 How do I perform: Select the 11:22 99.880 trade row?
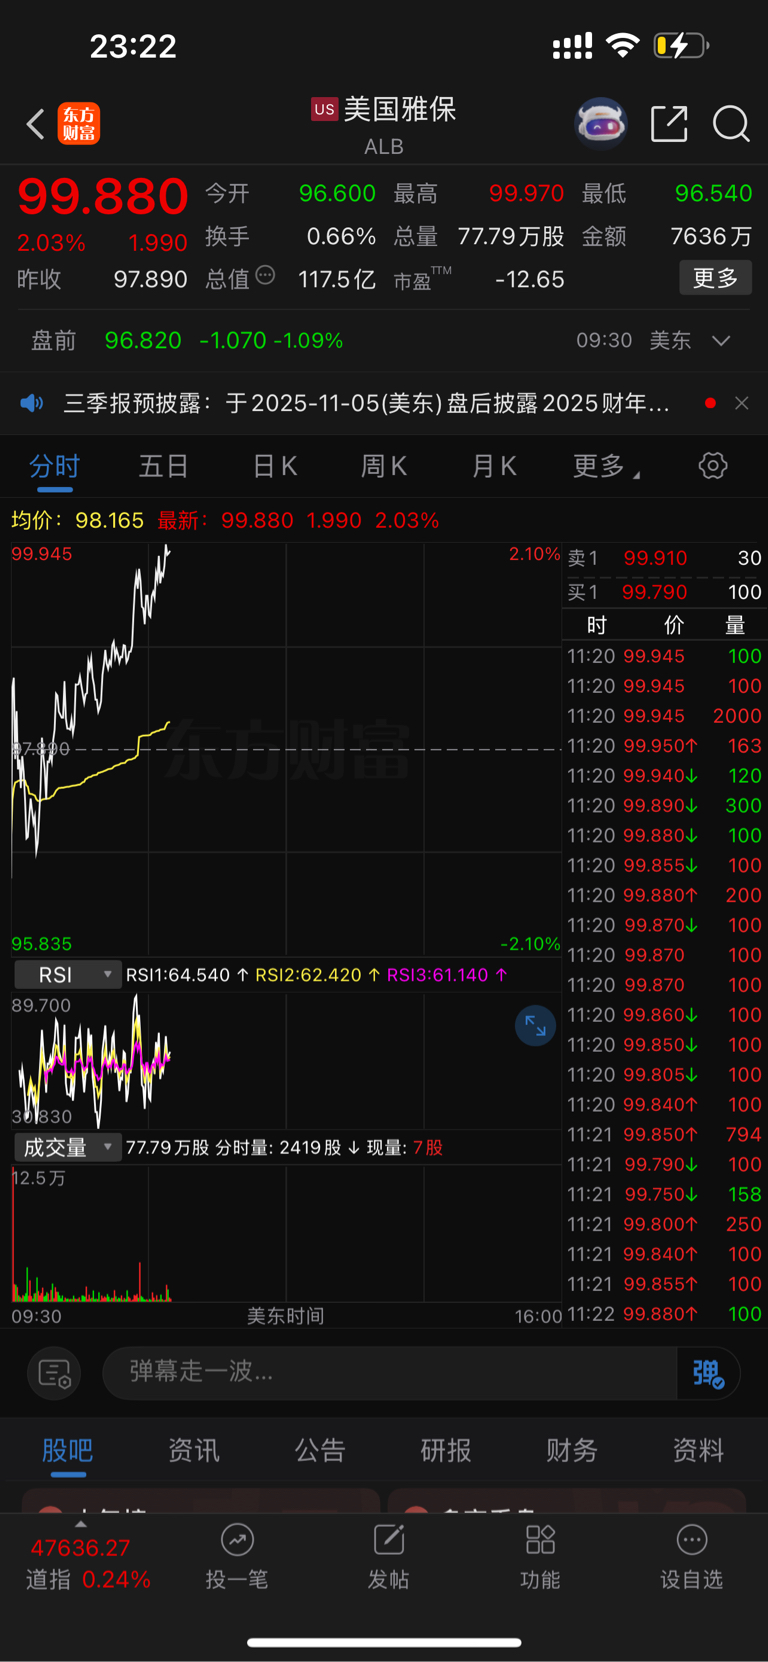click(x=665, y=1314)
